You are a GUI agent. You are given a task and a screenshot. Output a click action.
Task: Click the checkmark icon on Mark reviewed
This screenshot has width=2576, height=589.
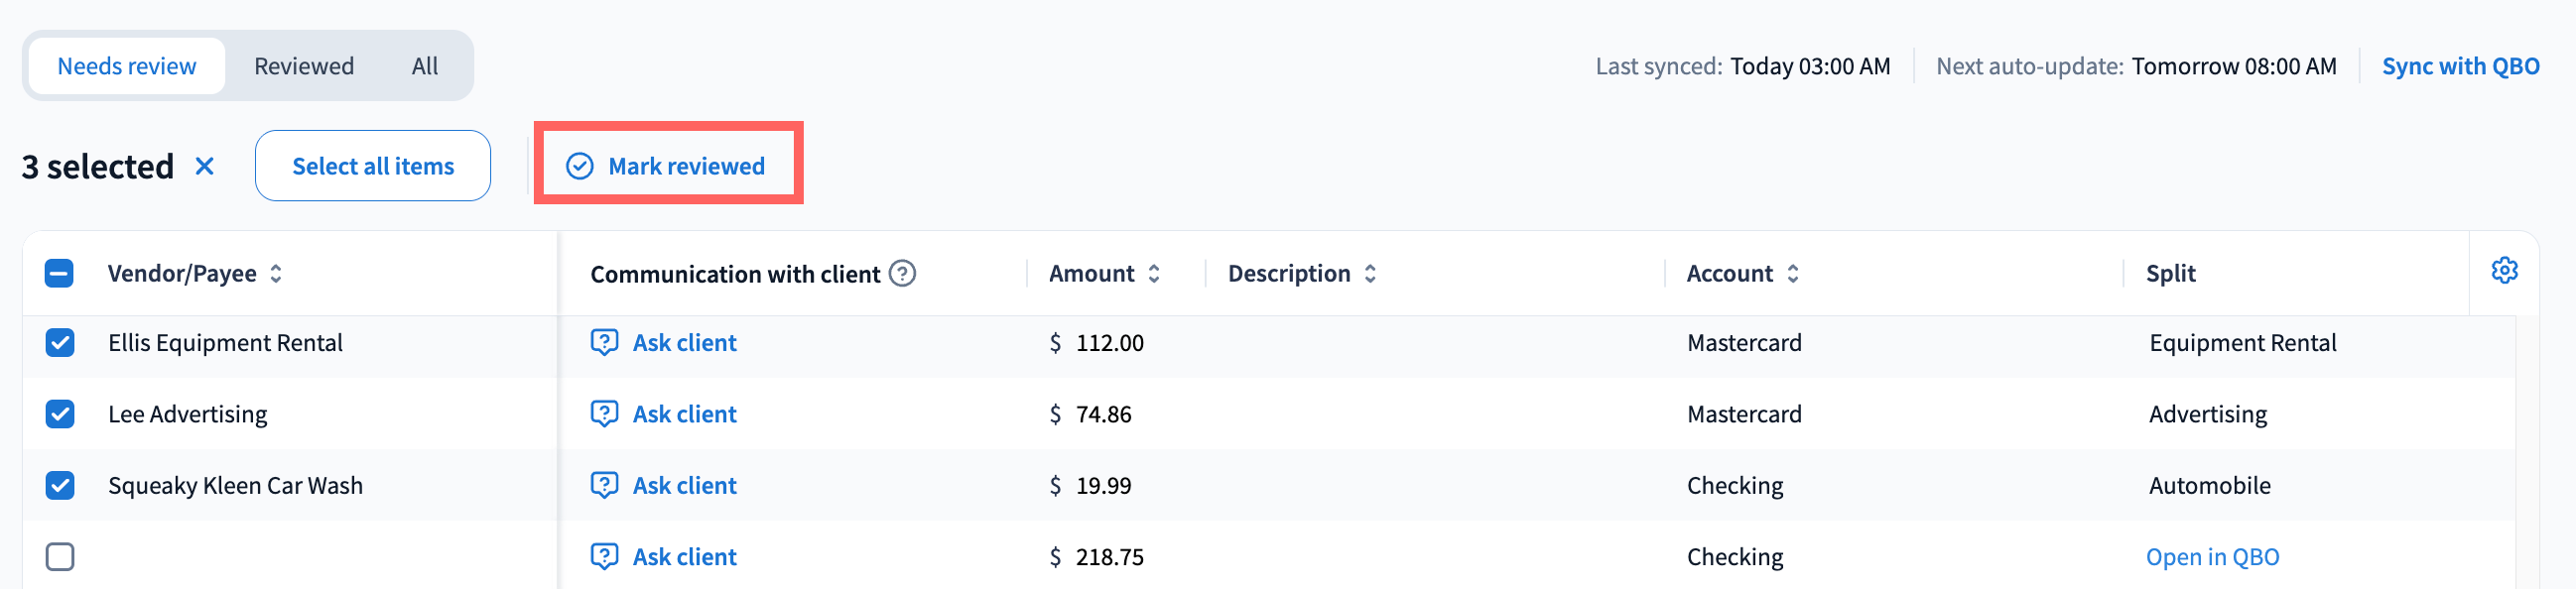(580, 166)
